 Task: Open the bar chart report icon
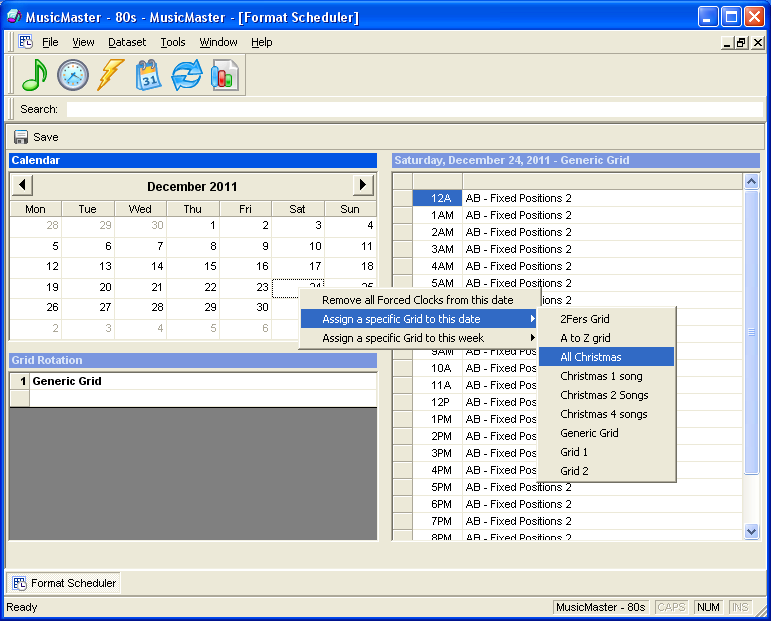(225, 75)
